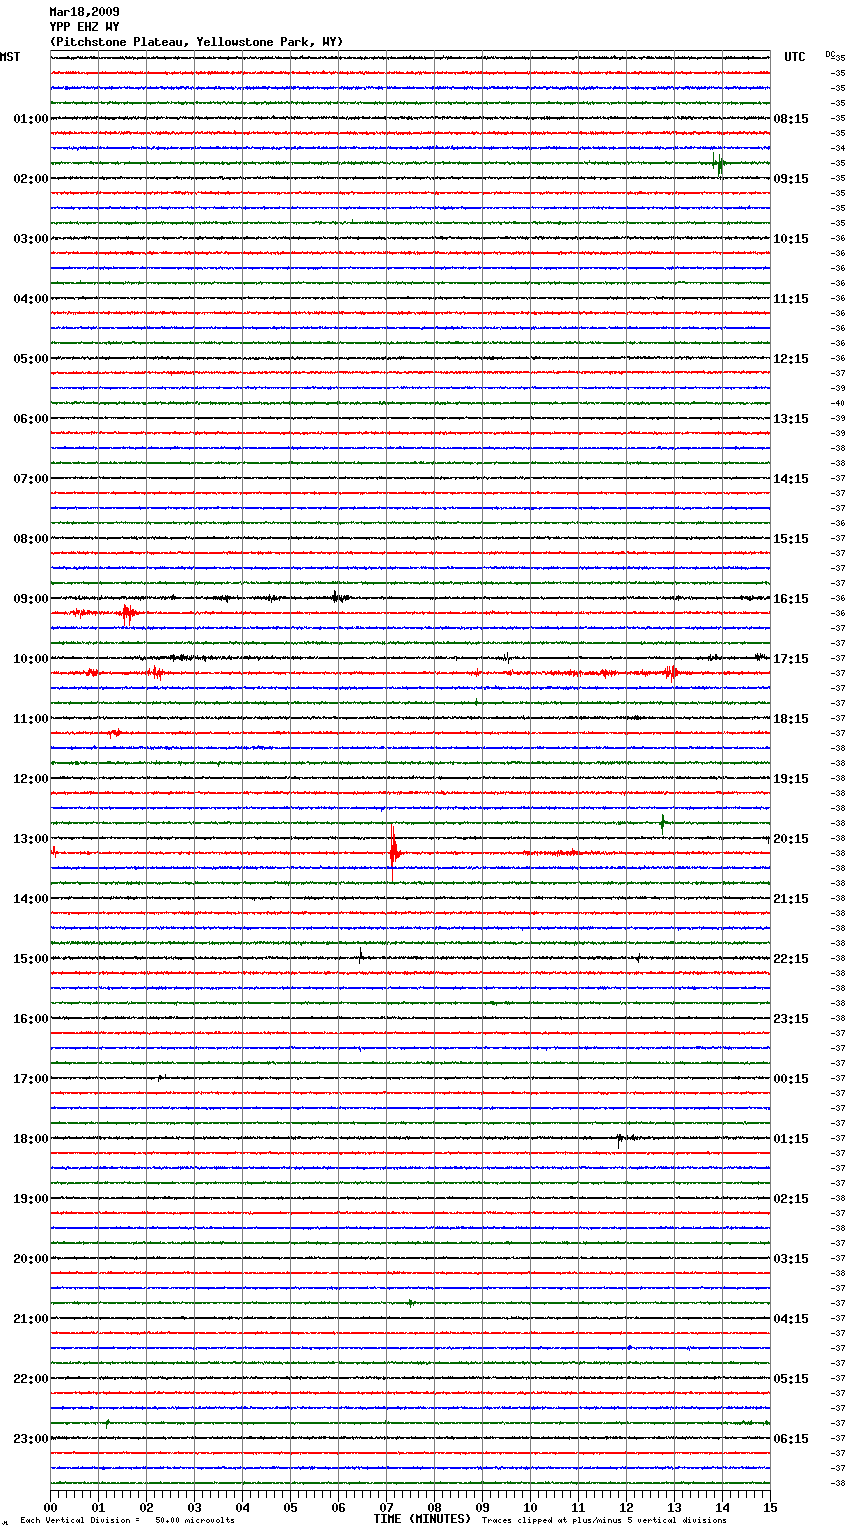Click the 09:15 UTC time label
850x1534 pixels.
point(791,179)
